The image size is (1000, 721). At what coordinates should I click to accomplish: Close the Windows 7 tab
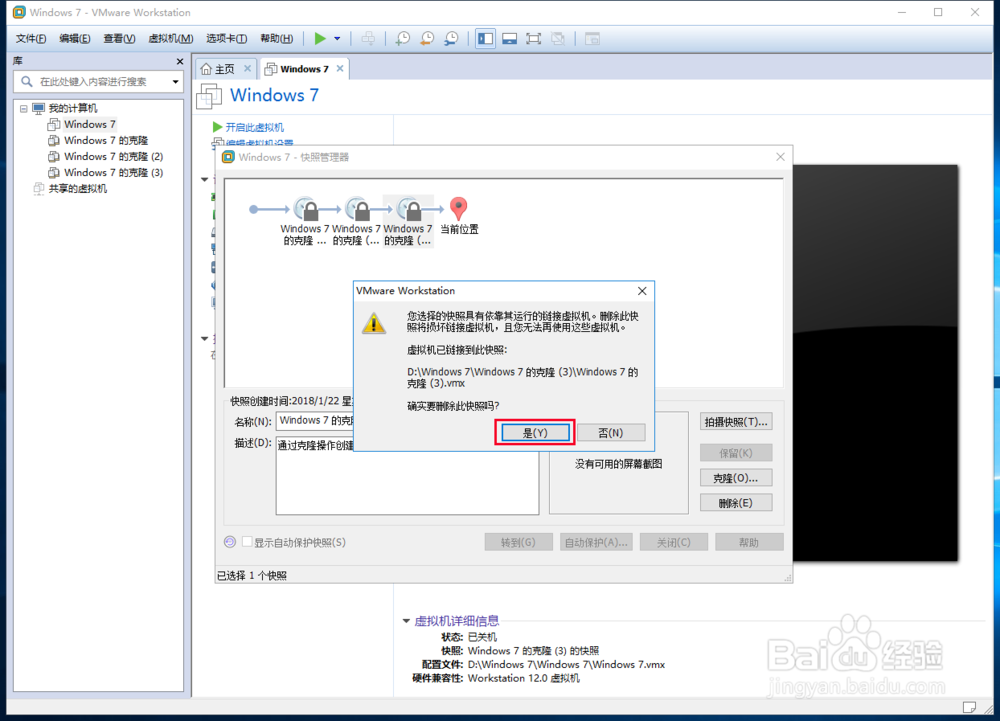click(340, 68)
